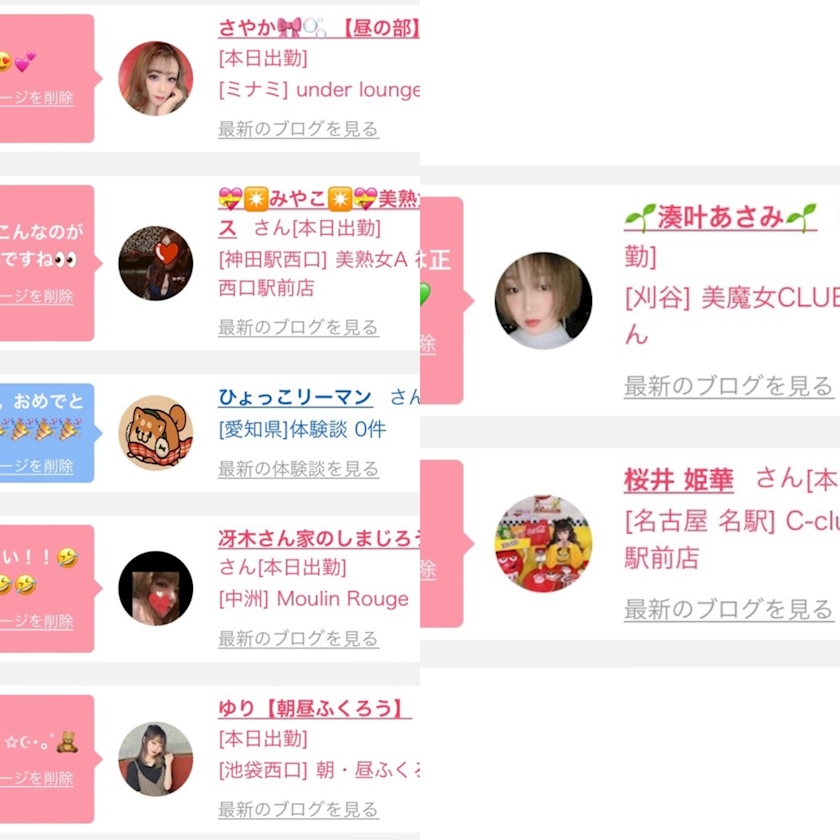The height and width of the screenshot is (840, 840).
Task: Delete message in blue おめでと bubble
Action: (36, 466)
